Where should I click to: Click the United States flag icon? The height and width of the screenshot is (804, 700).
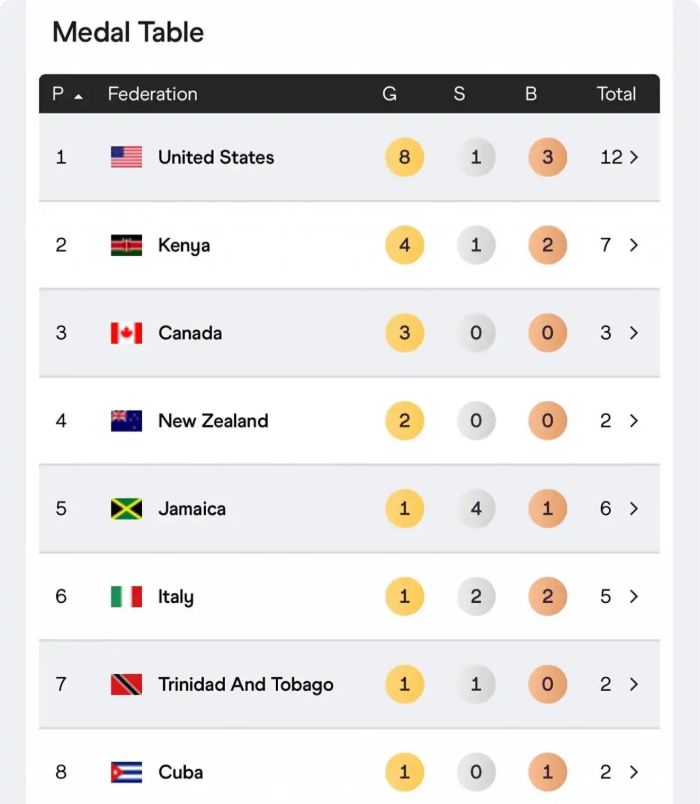[x=126, y=157]
